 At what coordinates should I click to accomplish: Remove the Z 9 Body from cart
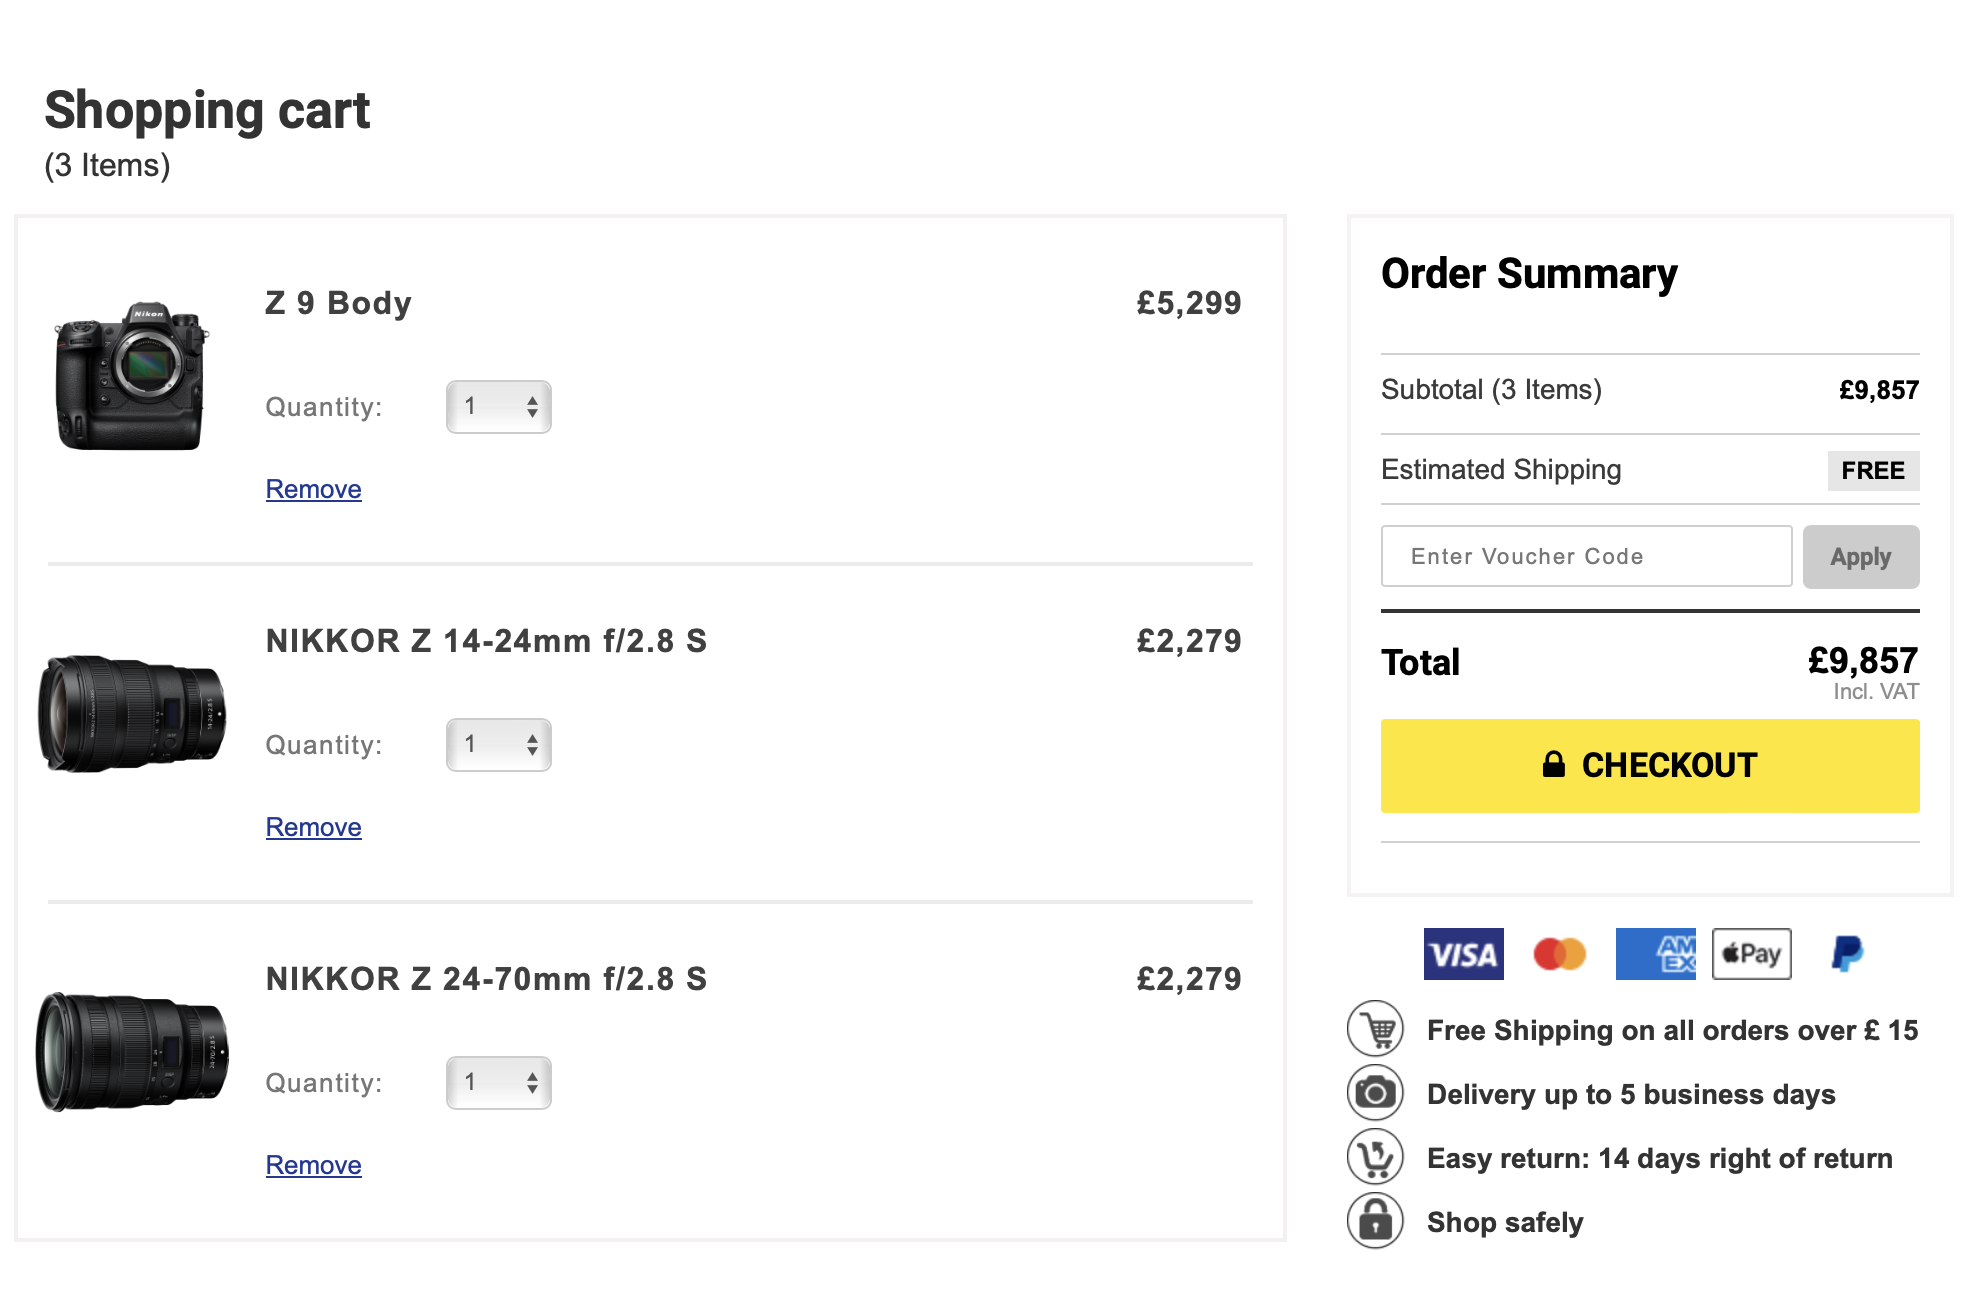pyautogui.click(x=313, y=489)
